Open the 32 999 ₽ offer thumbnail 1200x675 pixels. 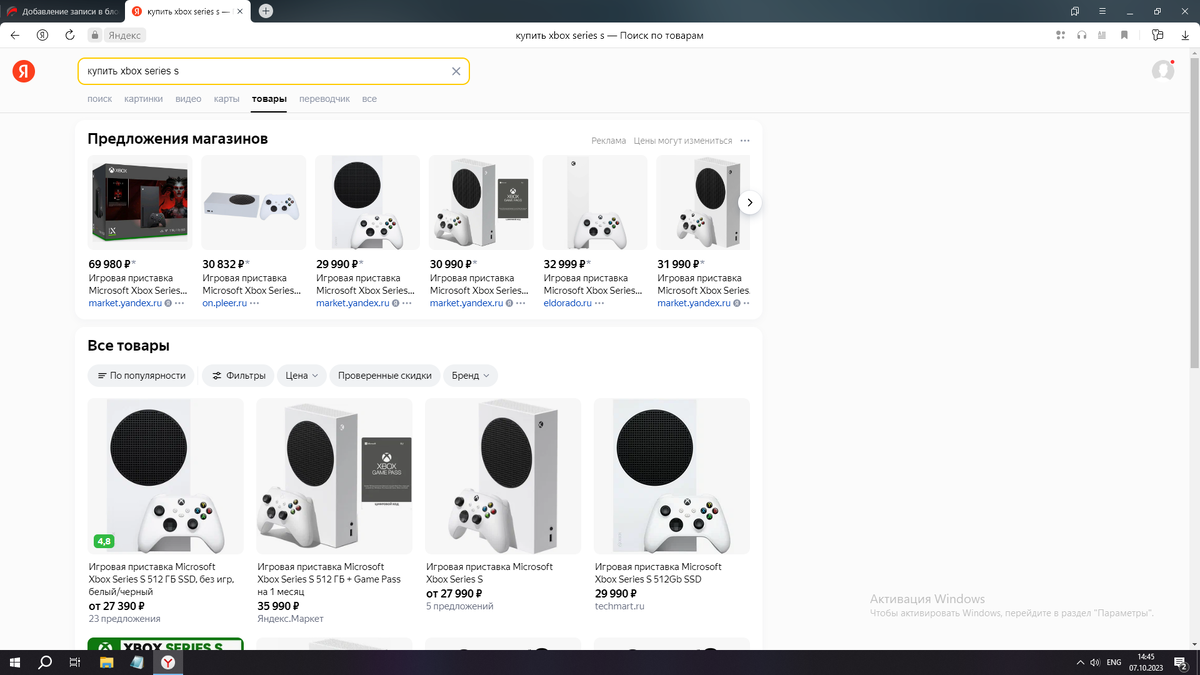(595, 202)
